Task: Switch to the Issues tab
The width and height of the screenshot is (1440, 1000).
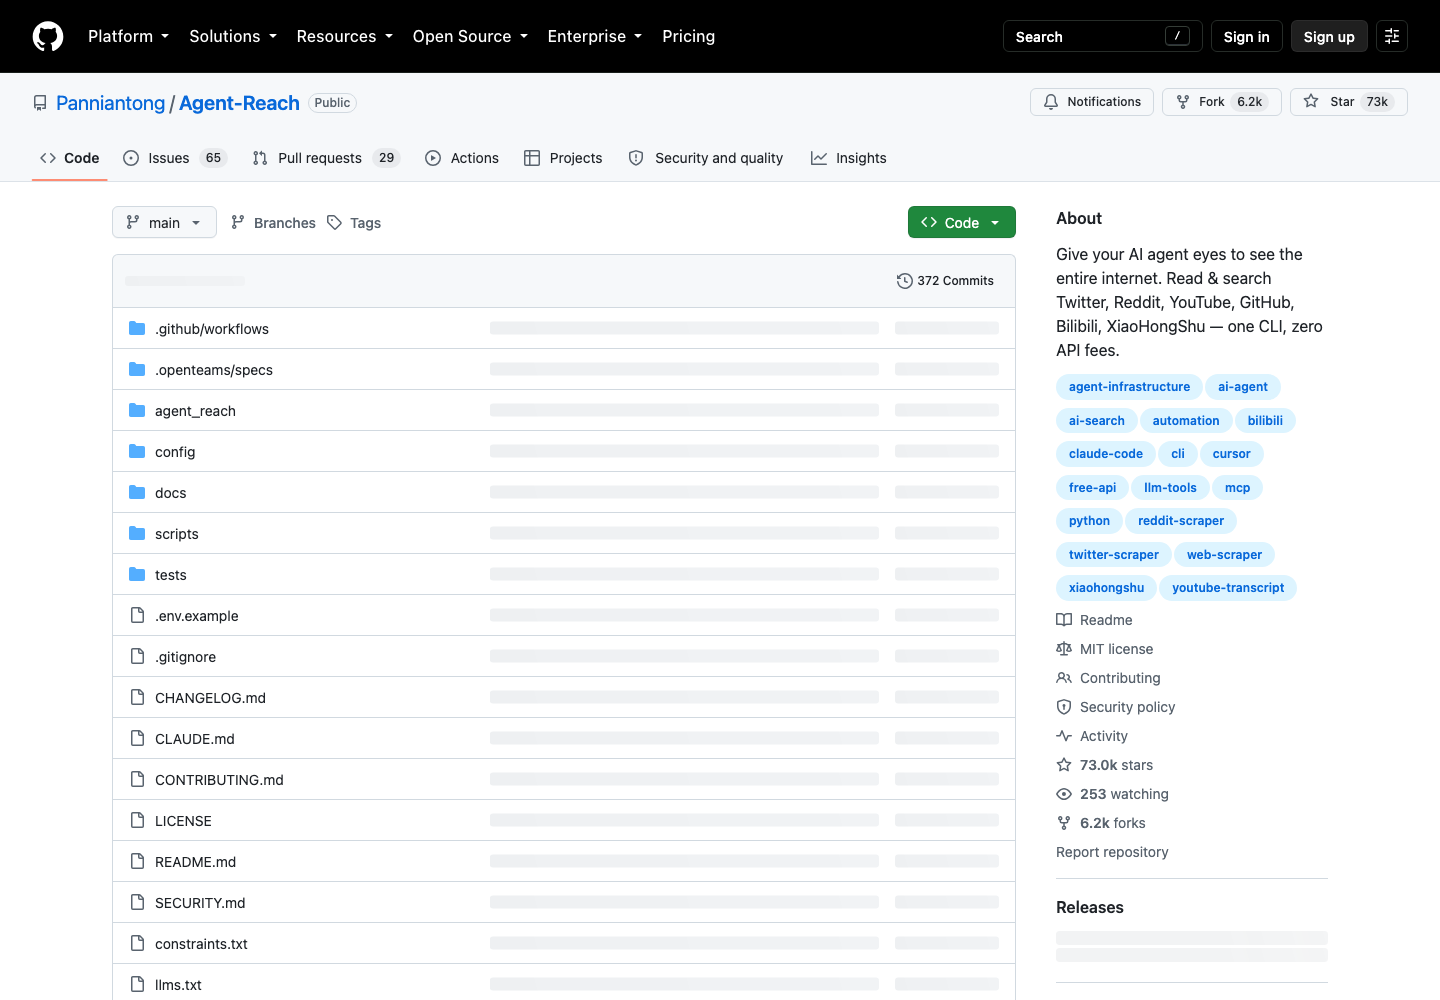Action: 175,158
